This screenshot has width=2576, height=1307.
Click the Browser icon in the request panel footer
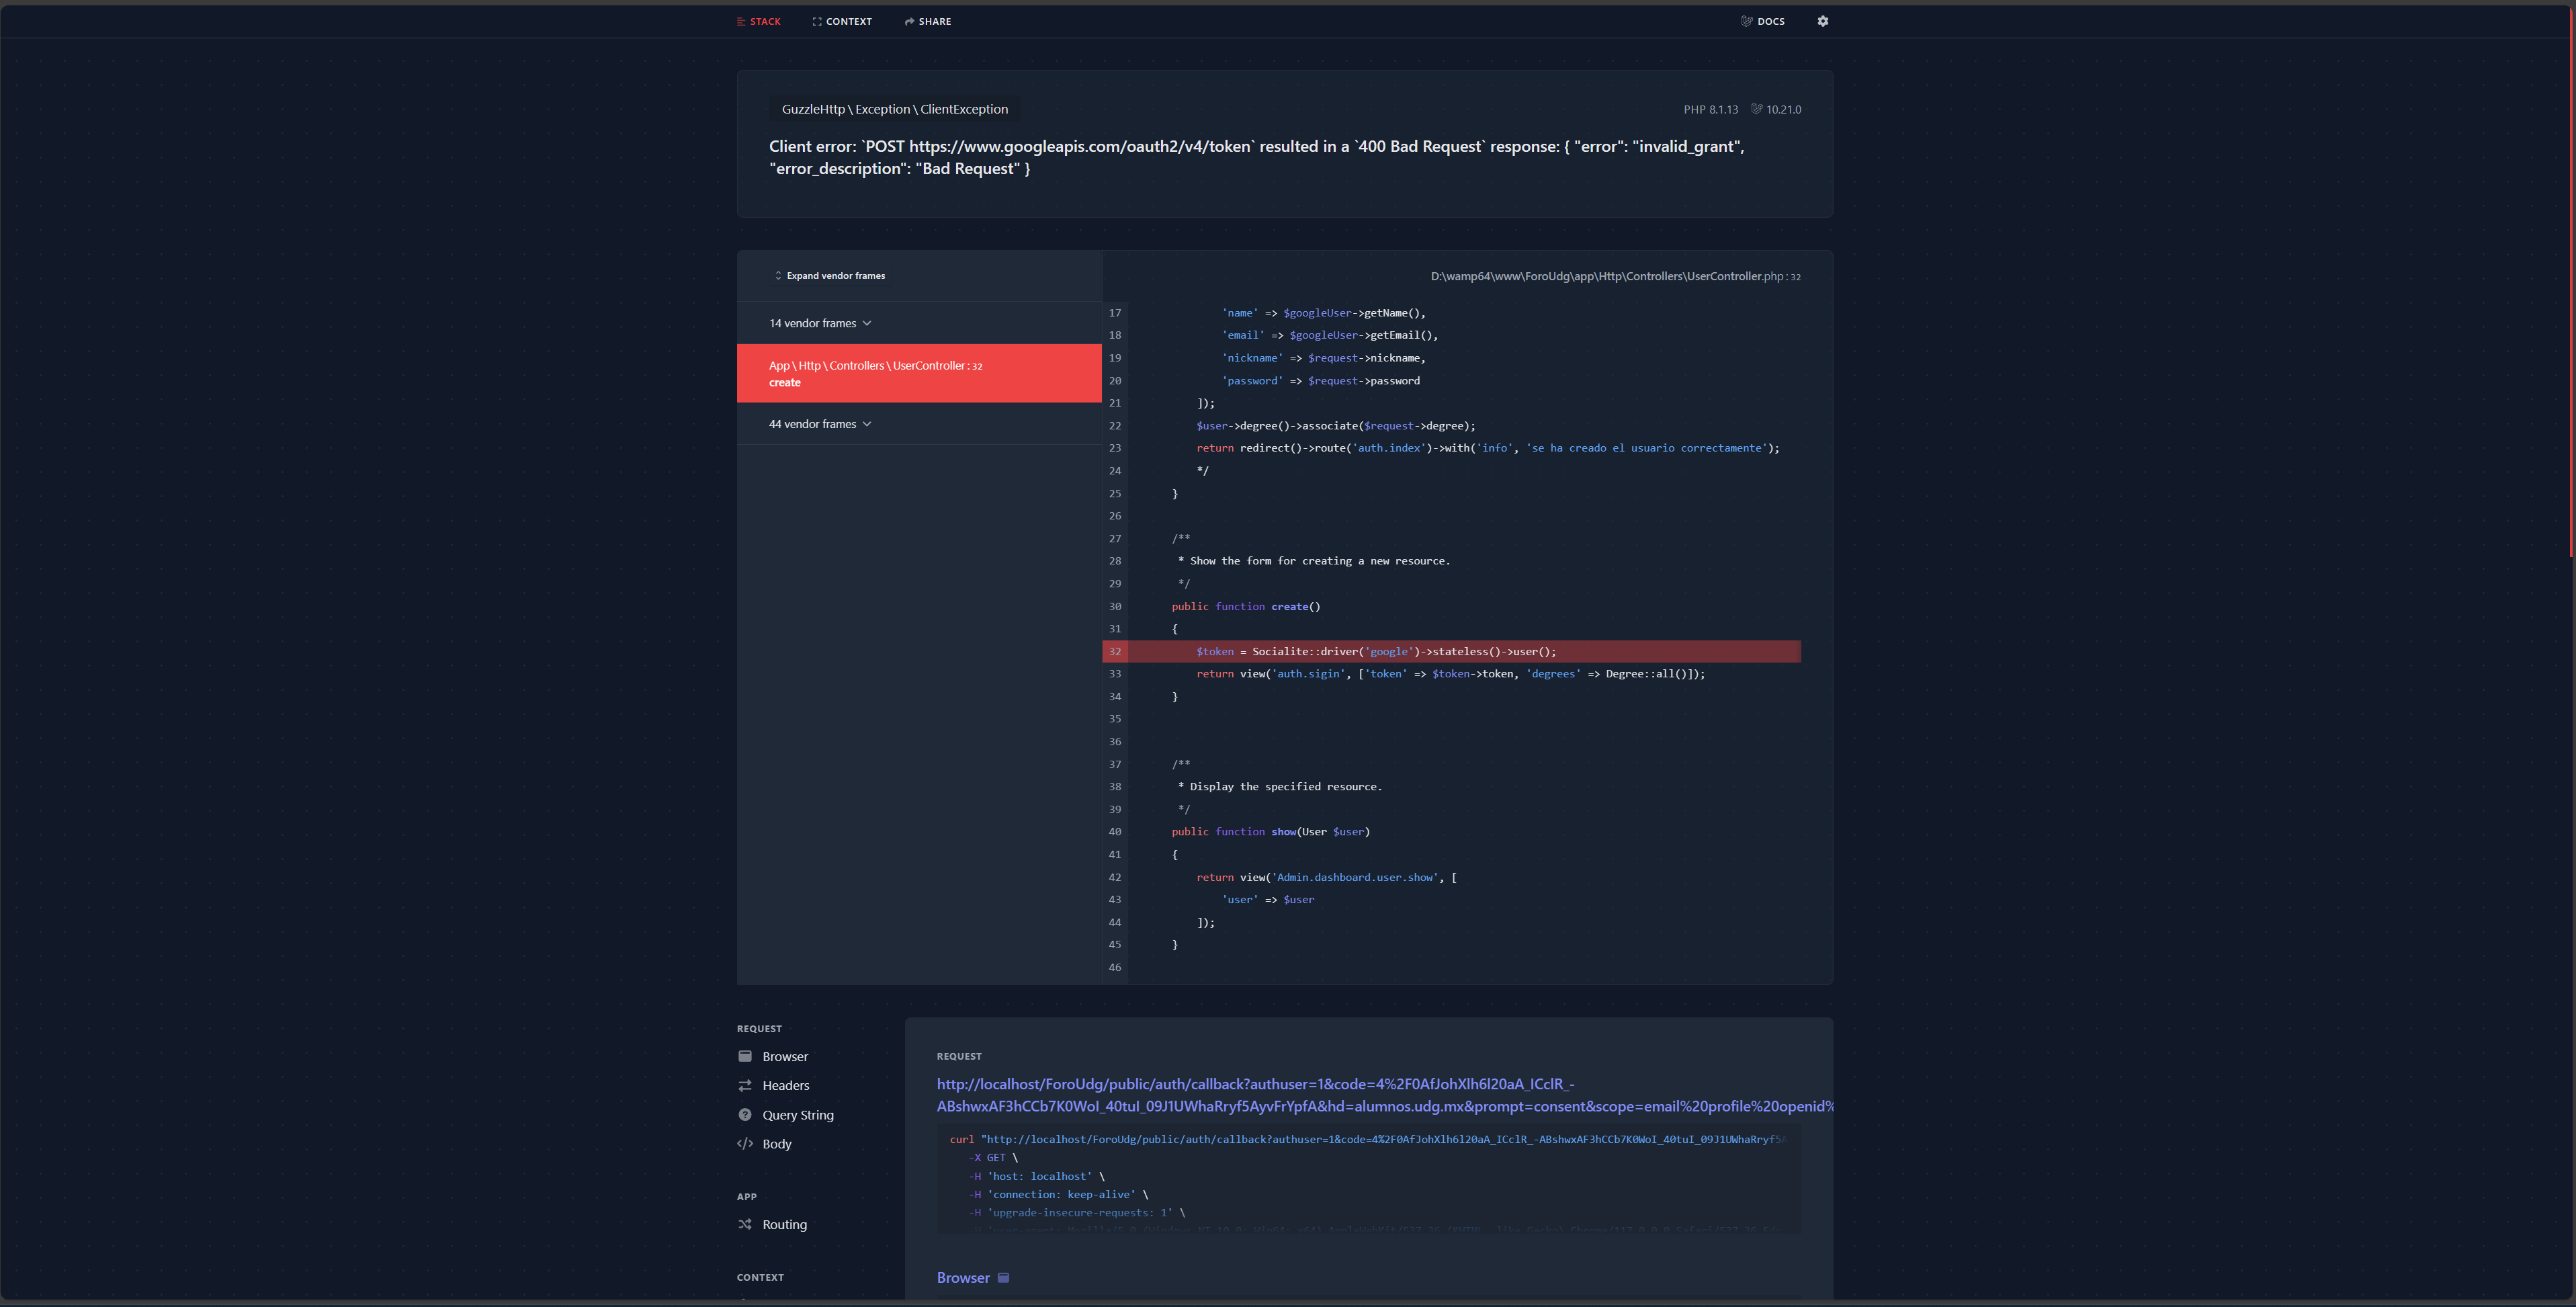point(1003,1277)
